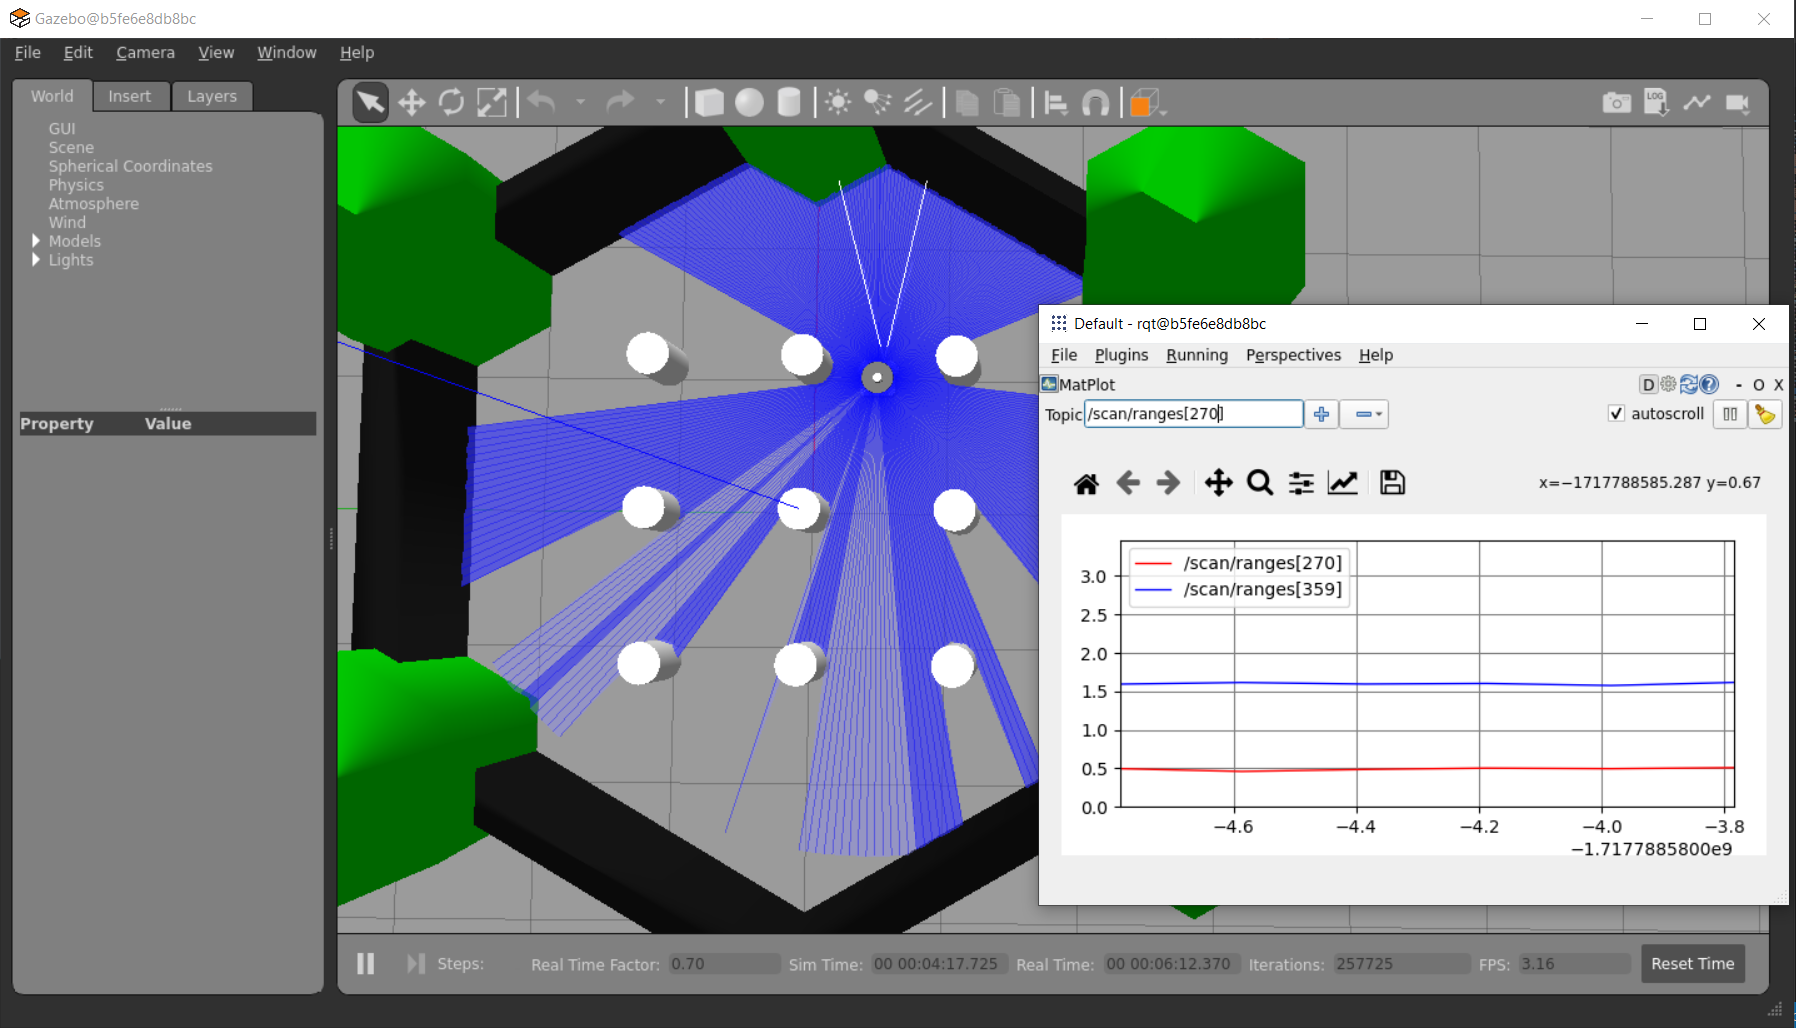This screenshot has width=1796, height=1028.
Task: Open the Gazebo Camera menu
Action: coord(145,53)
